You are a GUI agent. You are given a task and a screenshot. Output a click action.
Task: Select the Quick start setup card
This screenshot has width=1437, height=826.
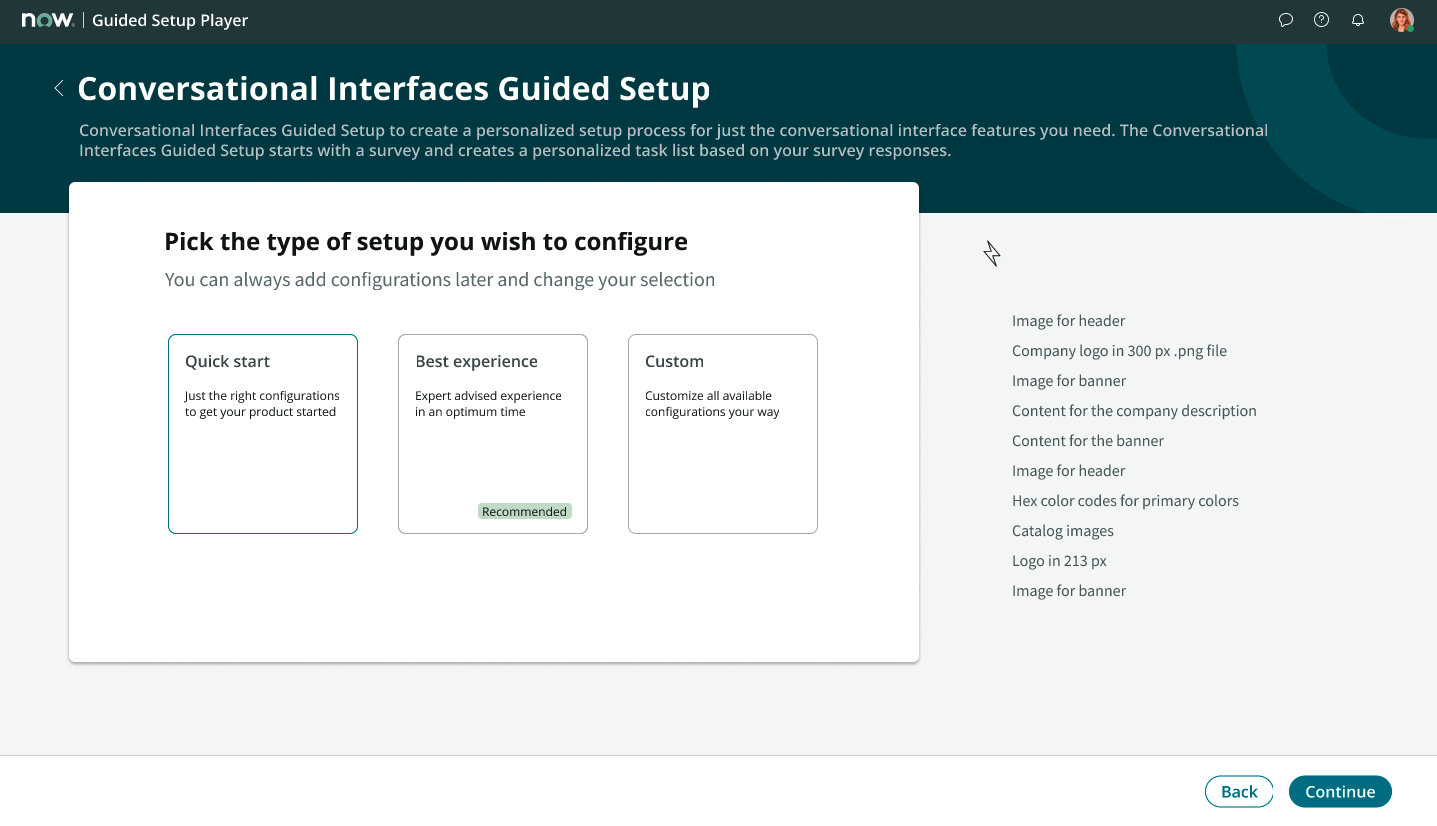[263, 434]
